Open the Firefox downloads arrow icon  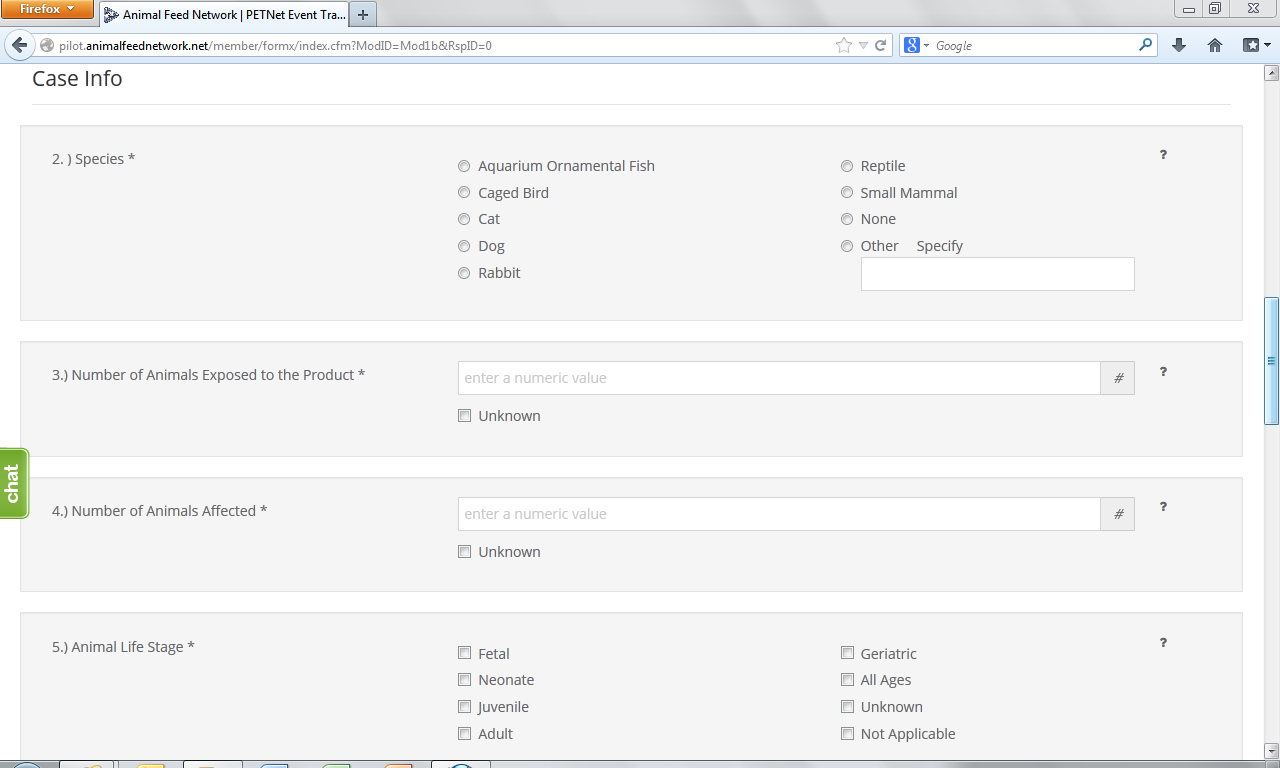(x=1179, y=45)
